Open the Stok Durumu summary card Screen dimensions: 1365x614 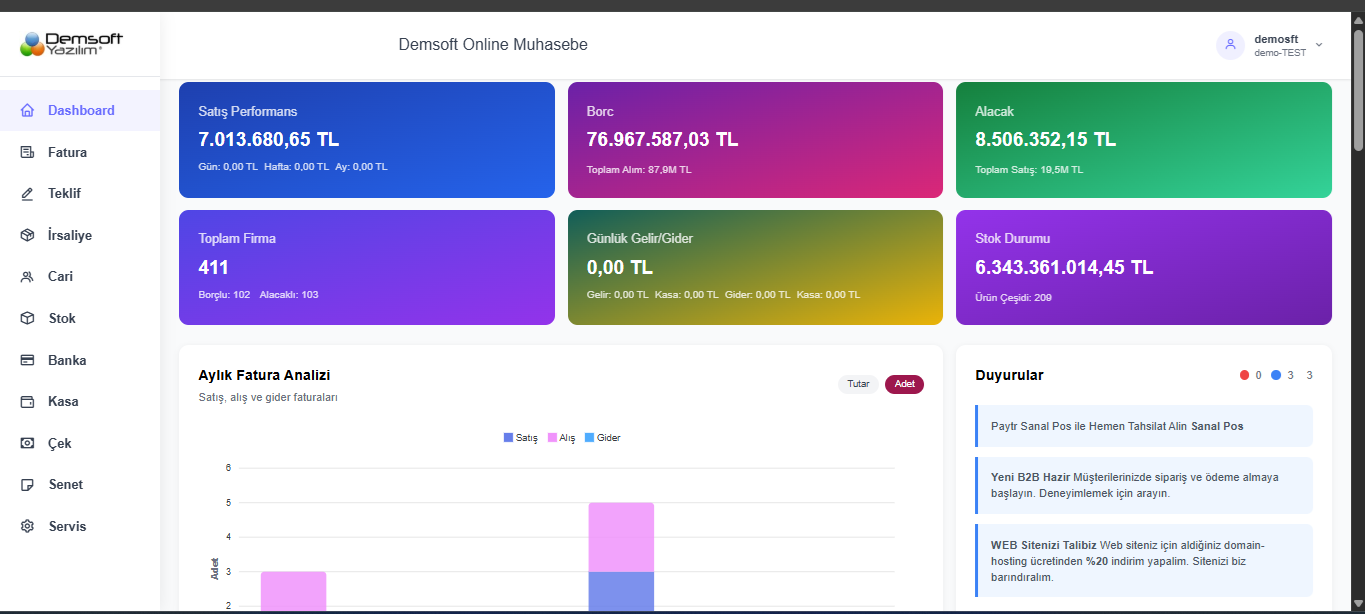pyautogui.click(x=1143, y=267)
